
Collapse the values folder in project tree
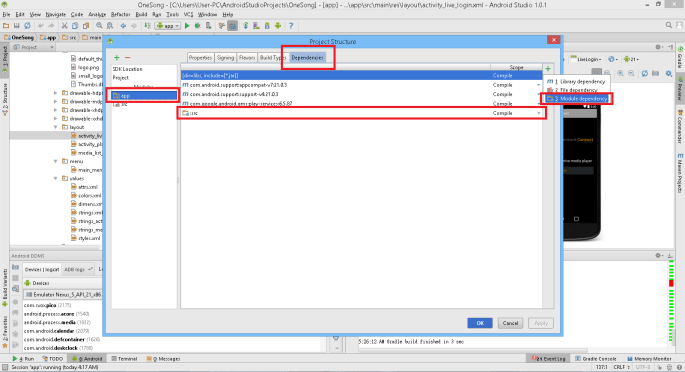pos(55,179)
